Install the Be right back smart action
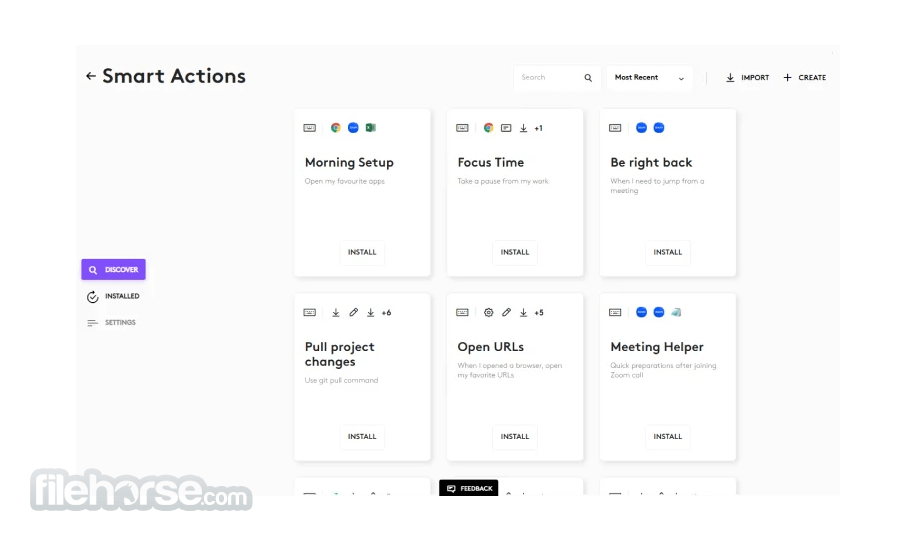 pyautogui.click(x=667, y=252)
